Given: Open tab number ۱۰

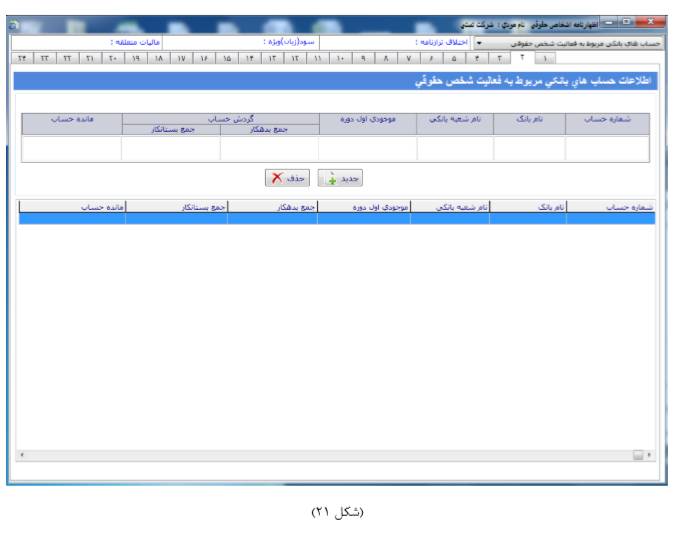Looking at the screenshot, I should tap(340, 58).
